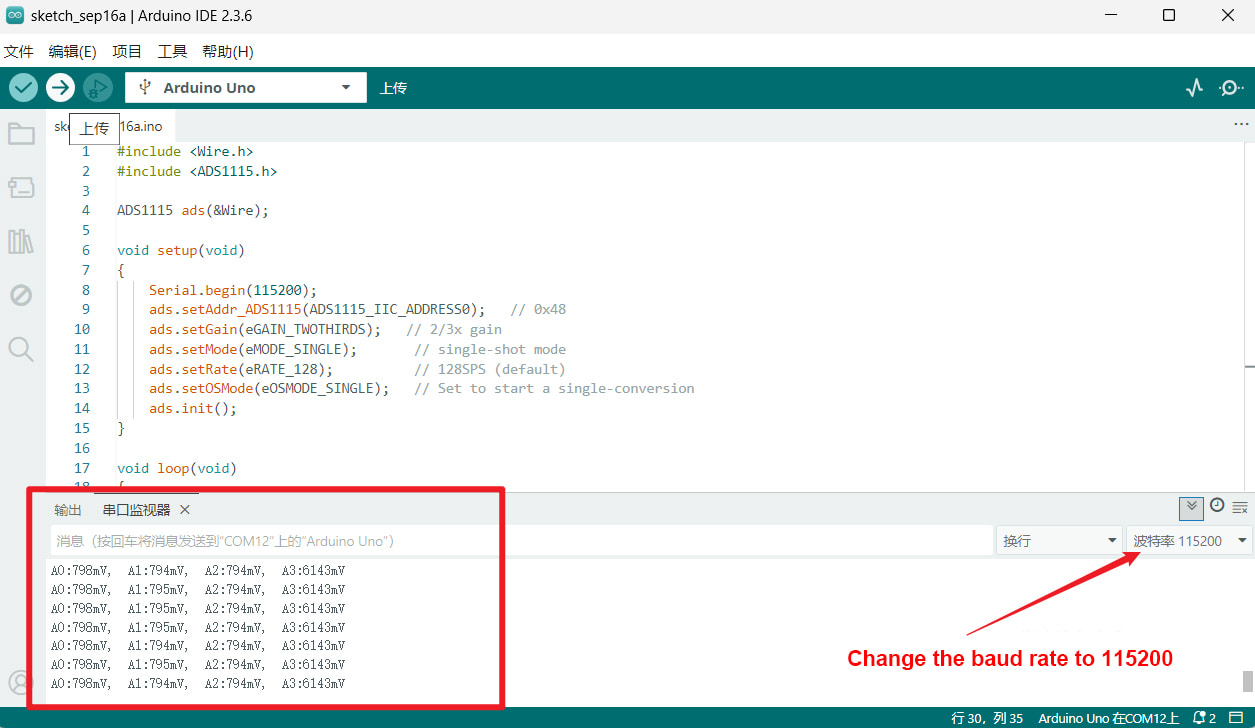Click the Verify checkmark button
The height and width of the screenshot is (728, 1255).
click(24, 88)
